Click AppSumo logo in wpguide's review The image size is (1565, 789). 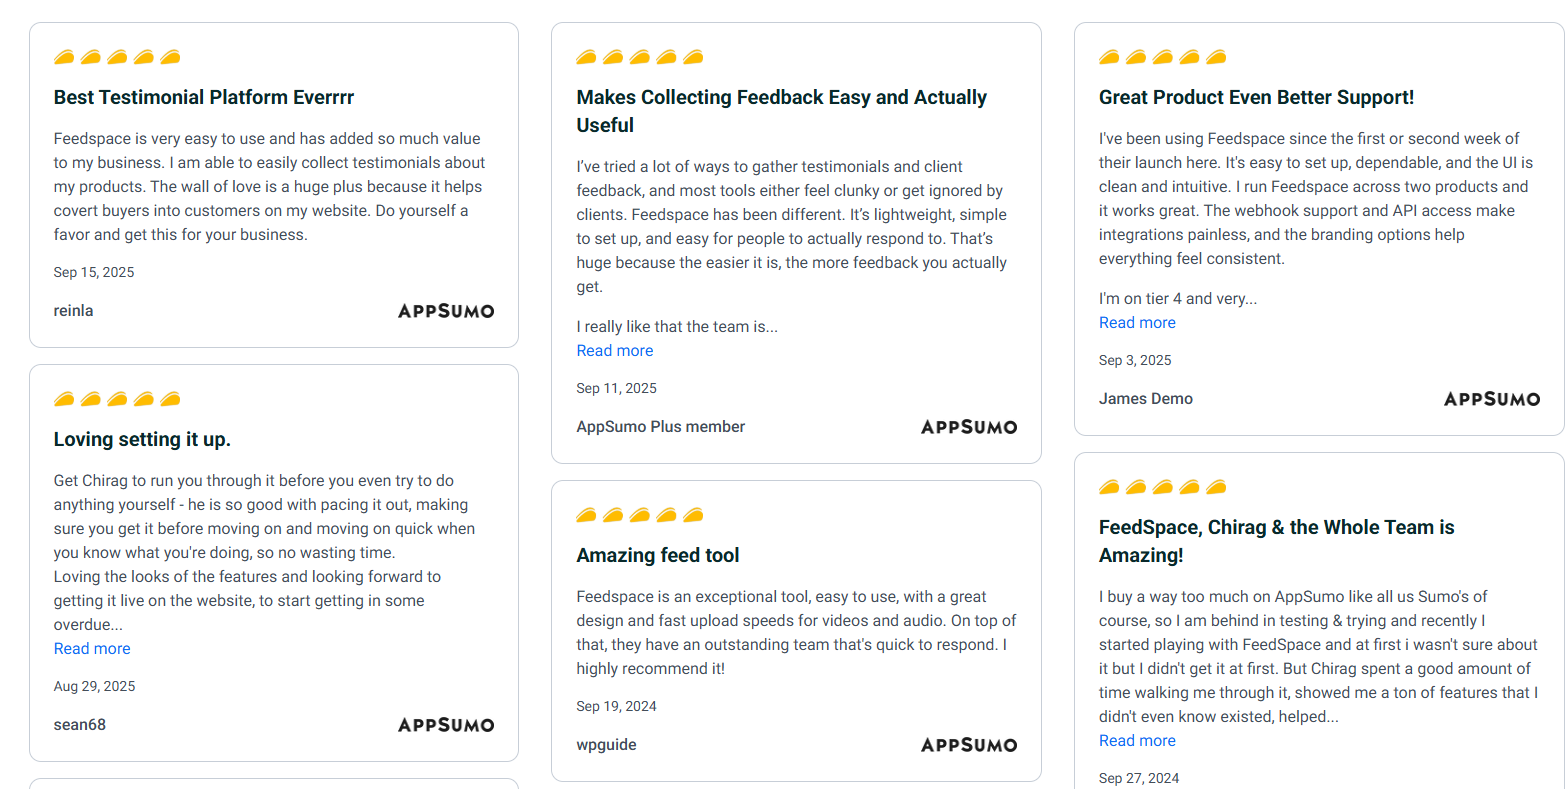(x=968, y=745)
